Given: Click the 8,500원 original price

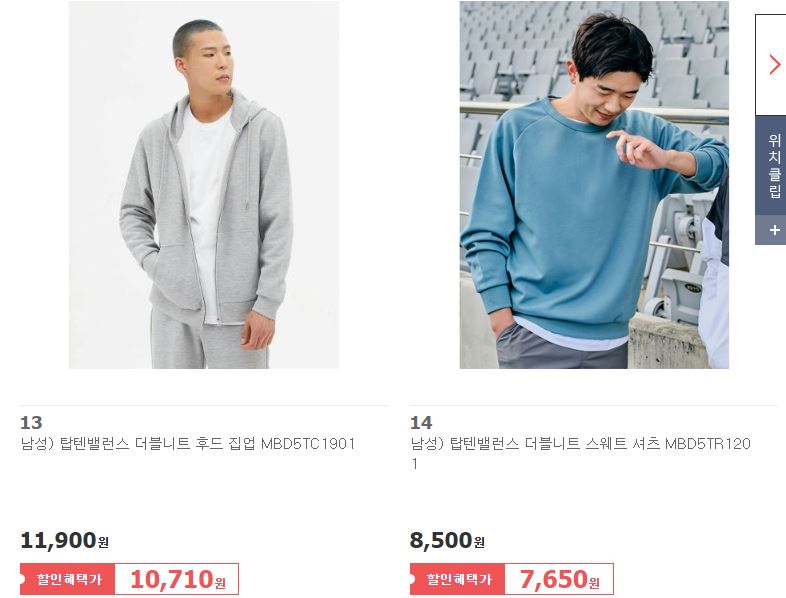Looking at the screenshot, I should (x=447, y=540).
